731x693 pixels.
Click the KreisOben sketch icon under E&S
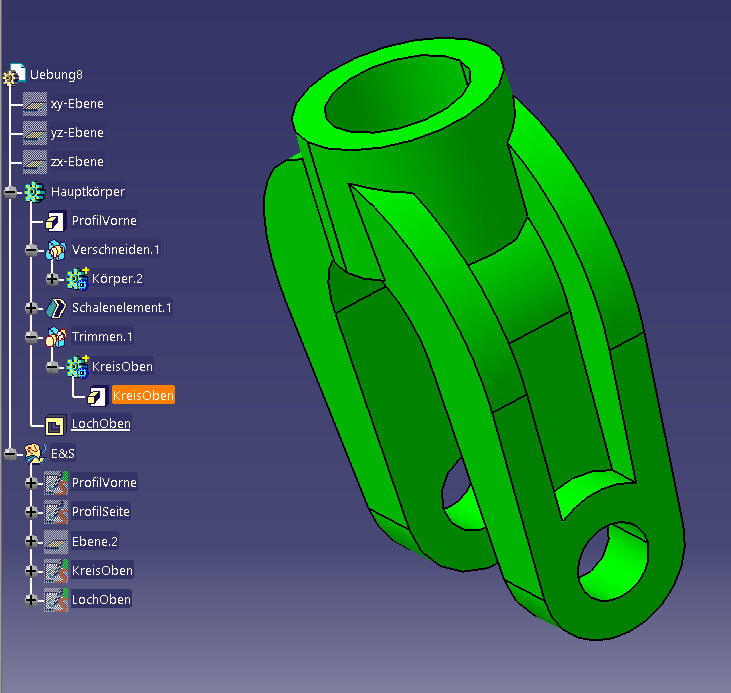click(x=56, y=571)
